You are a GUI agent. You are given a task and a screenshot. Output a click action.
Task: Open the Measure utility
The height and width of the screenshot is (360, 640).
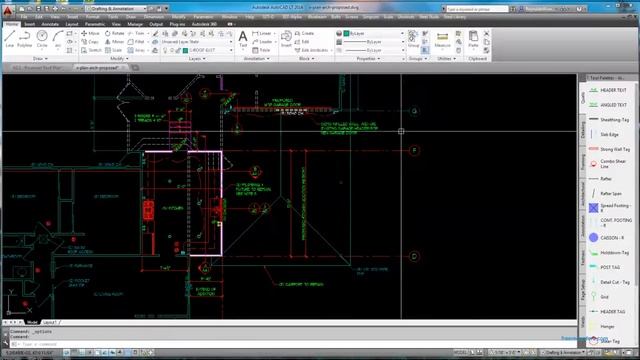coord(442,40)
